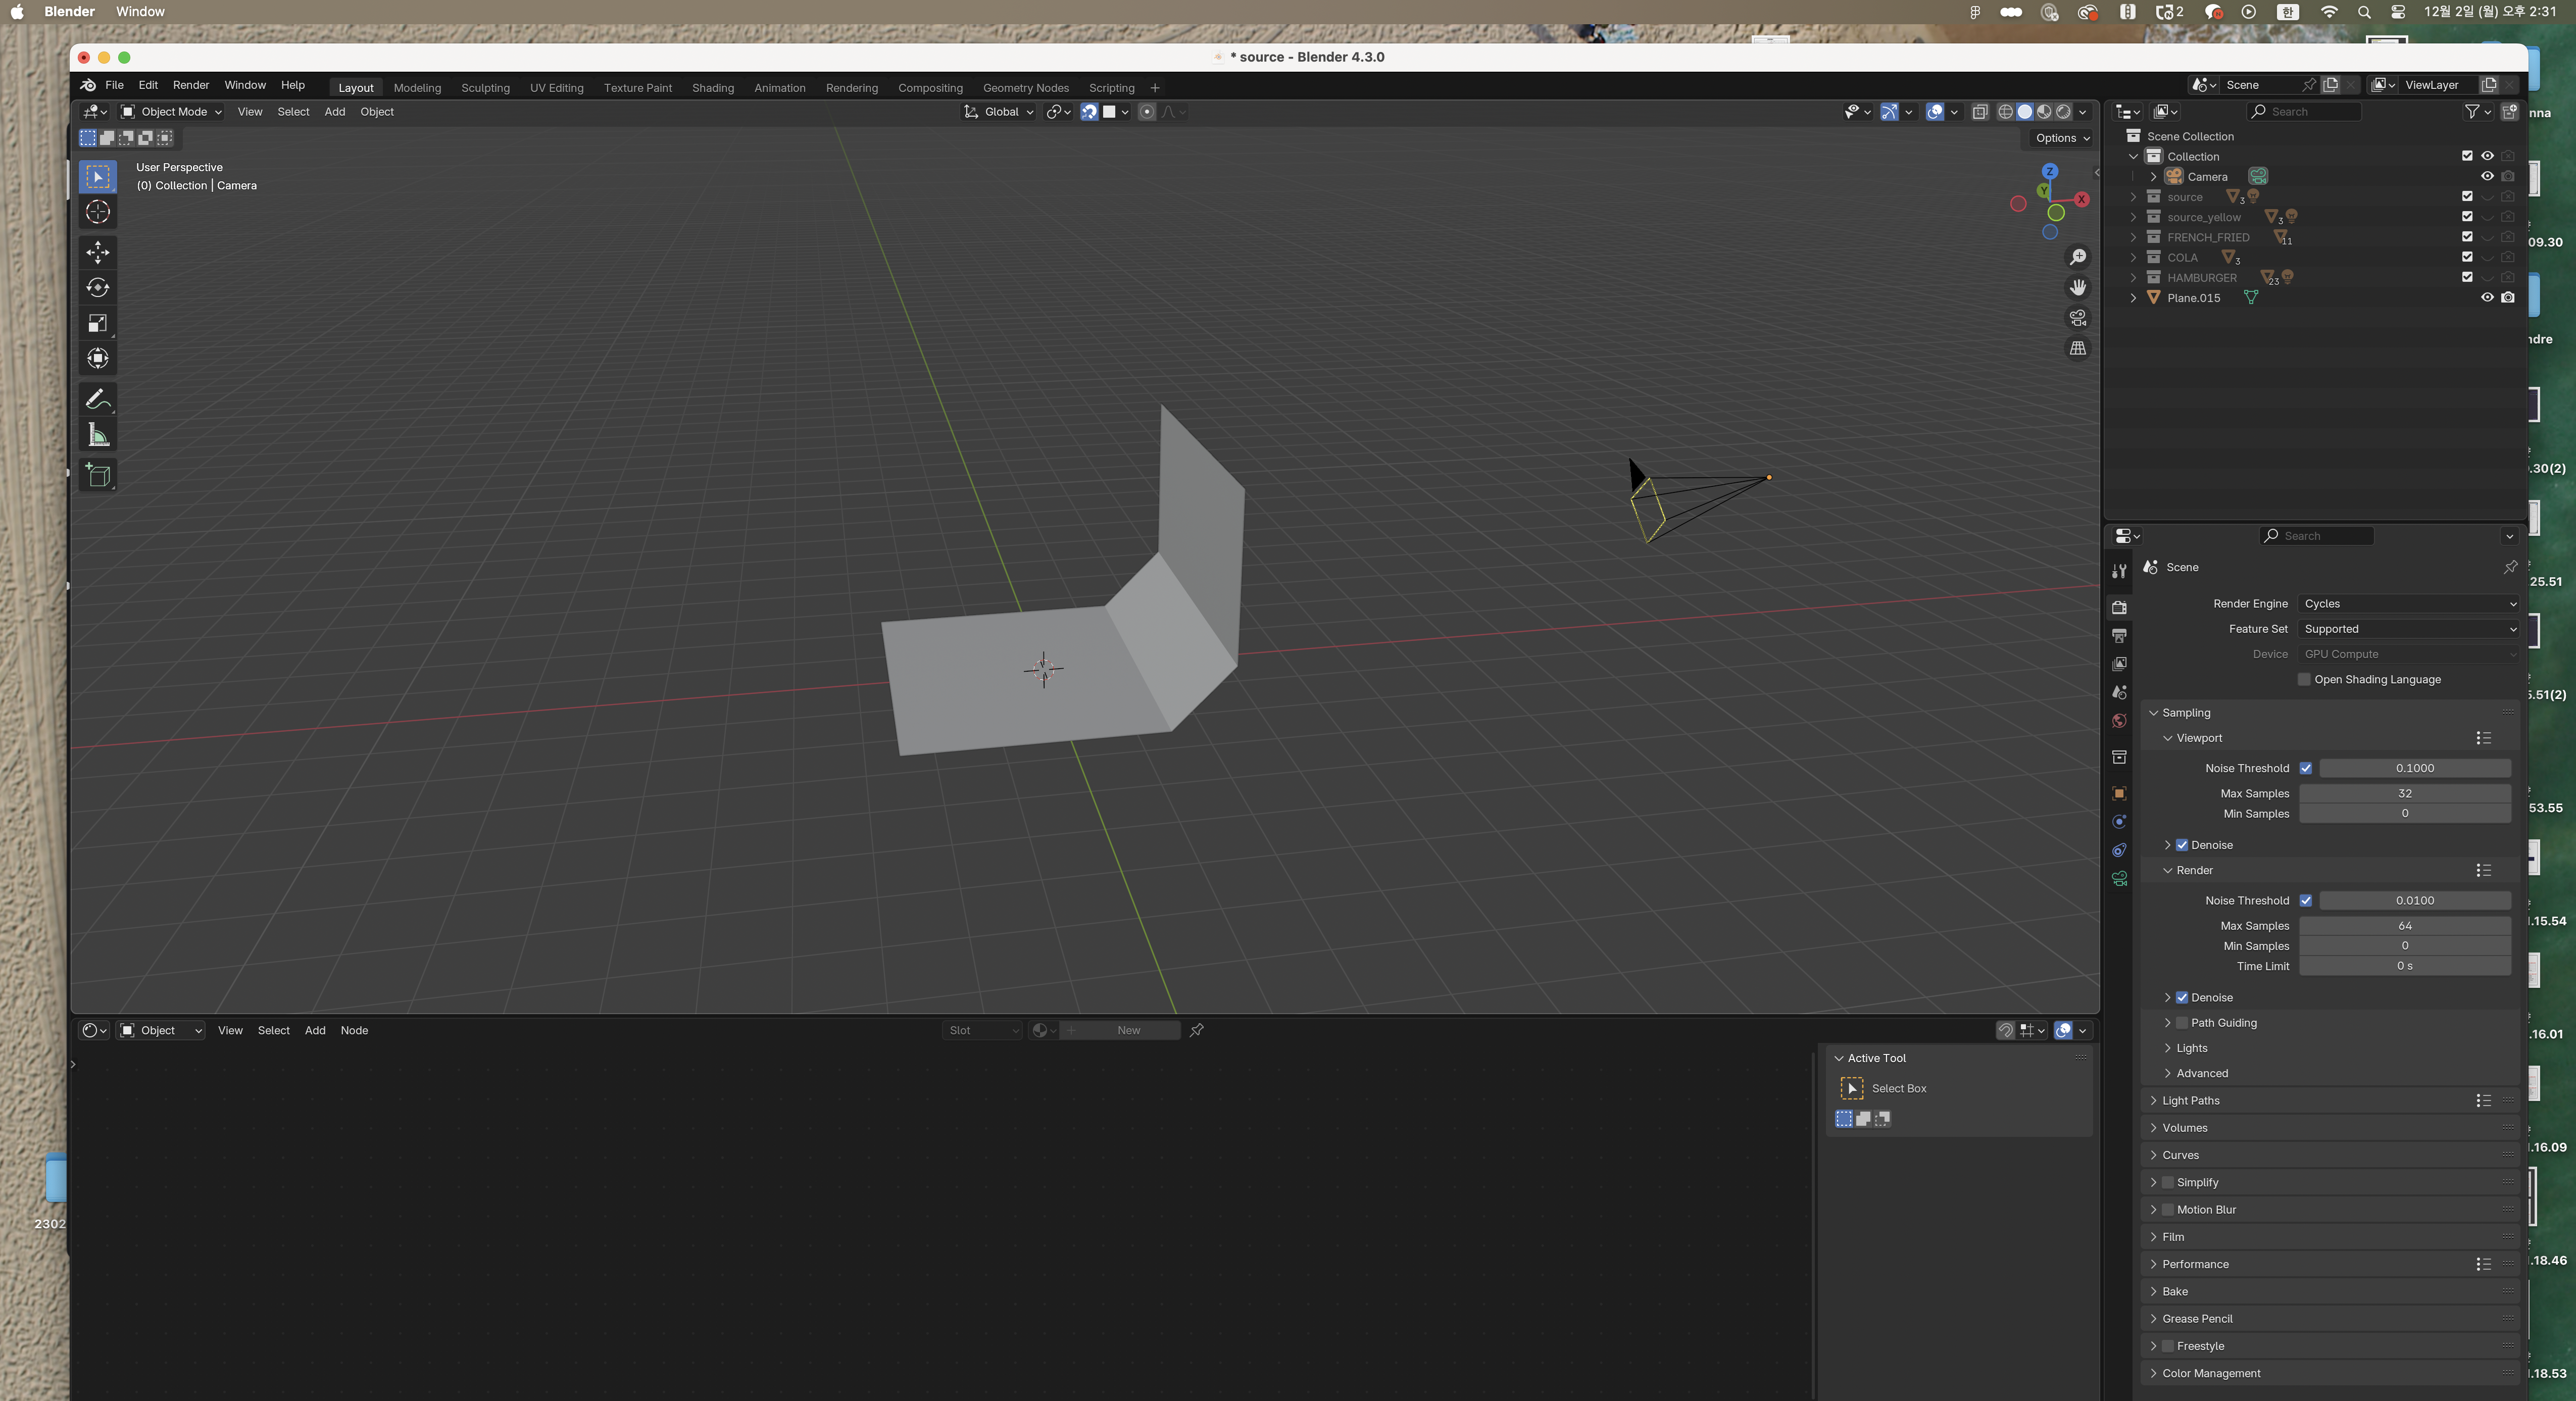Open the Physics properties tab
The width and height of the screenshot is (2576, 1401).
pyautogui.click(x=2119, y=822)
